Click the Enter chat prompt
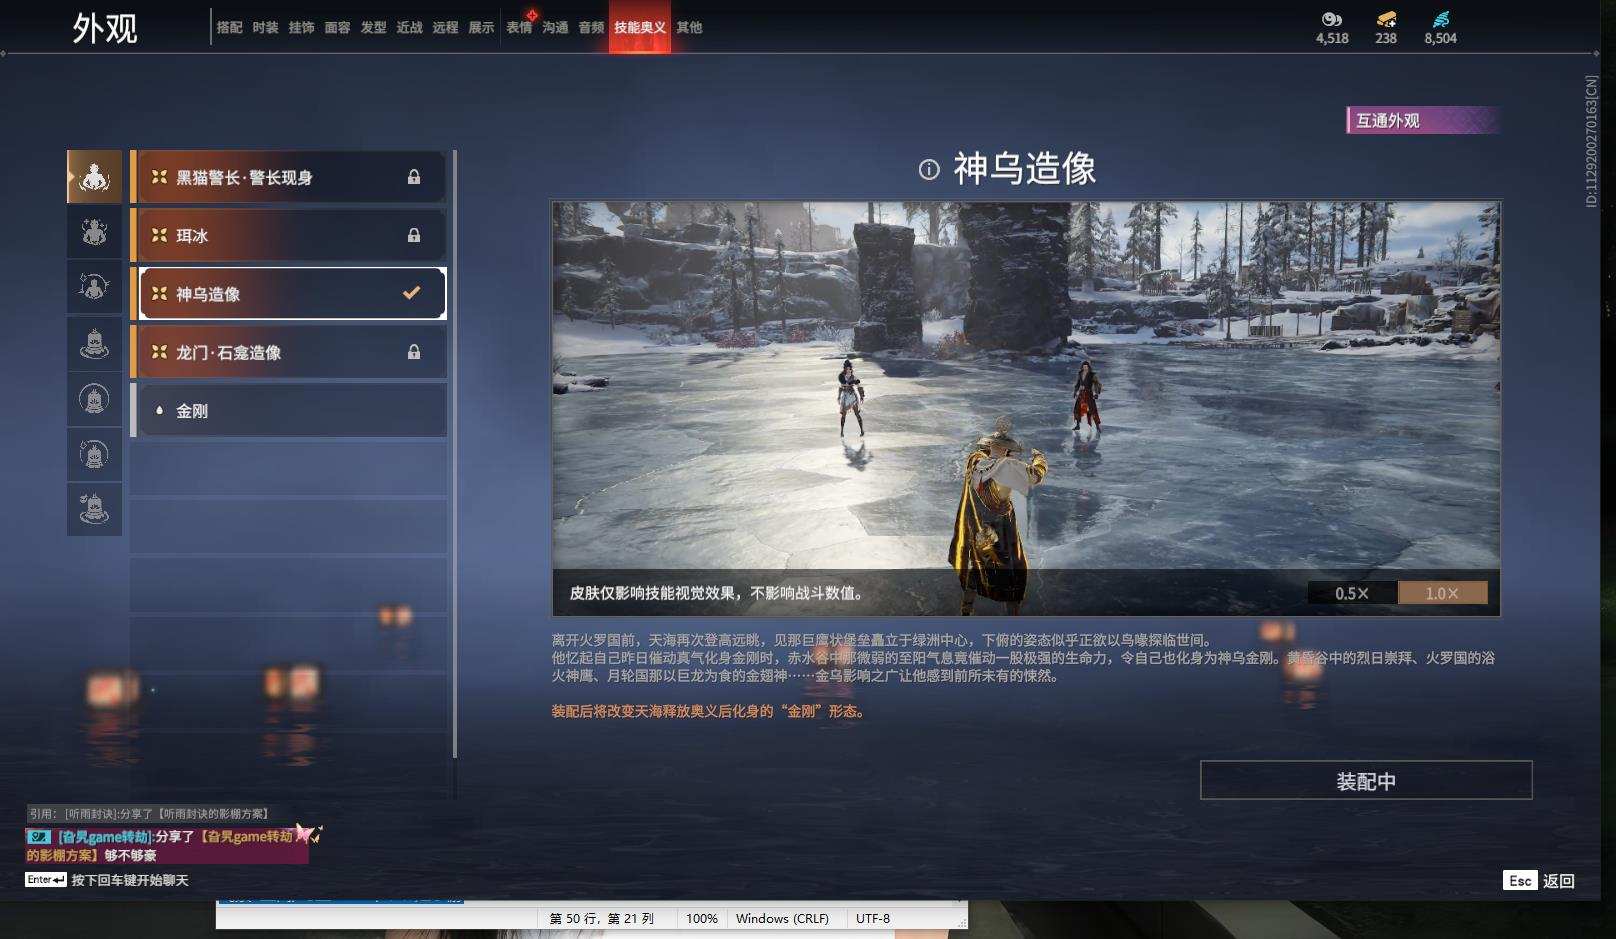This screenshot has height=939, width=1616. (107, 880)
